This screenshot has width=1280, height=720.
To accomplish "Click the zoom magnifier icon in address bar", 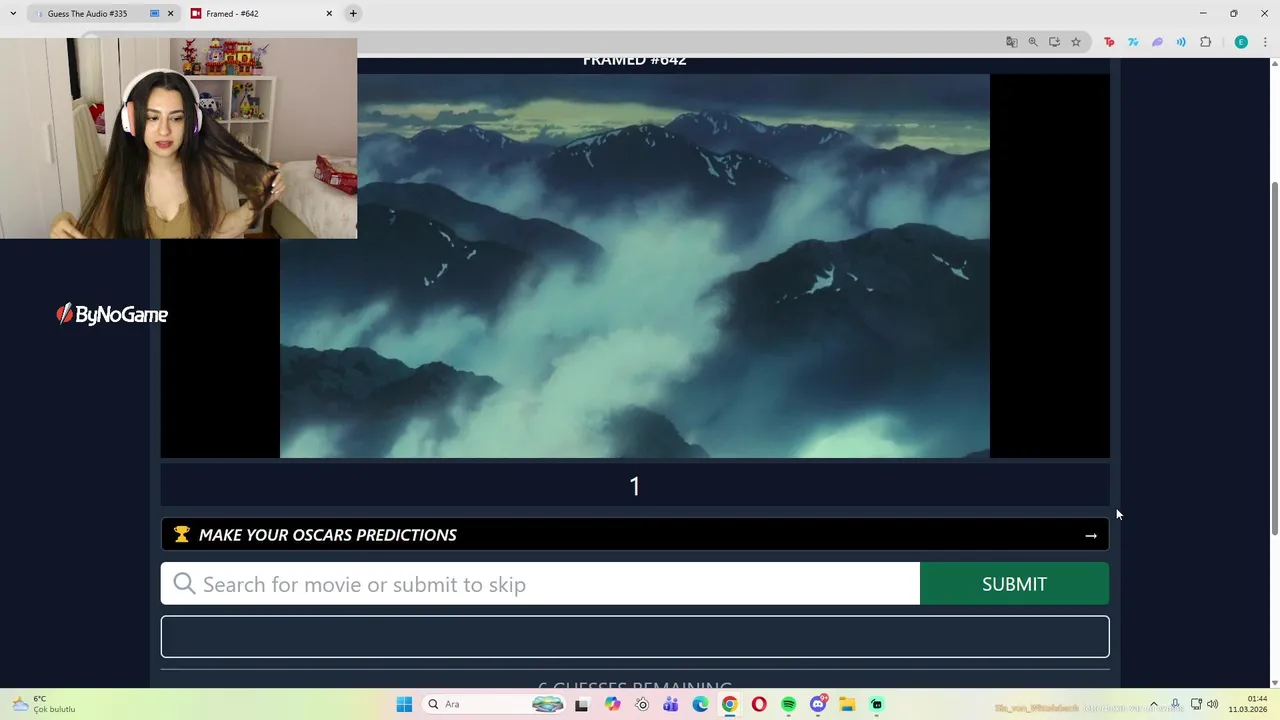I will pos(1033,42).
